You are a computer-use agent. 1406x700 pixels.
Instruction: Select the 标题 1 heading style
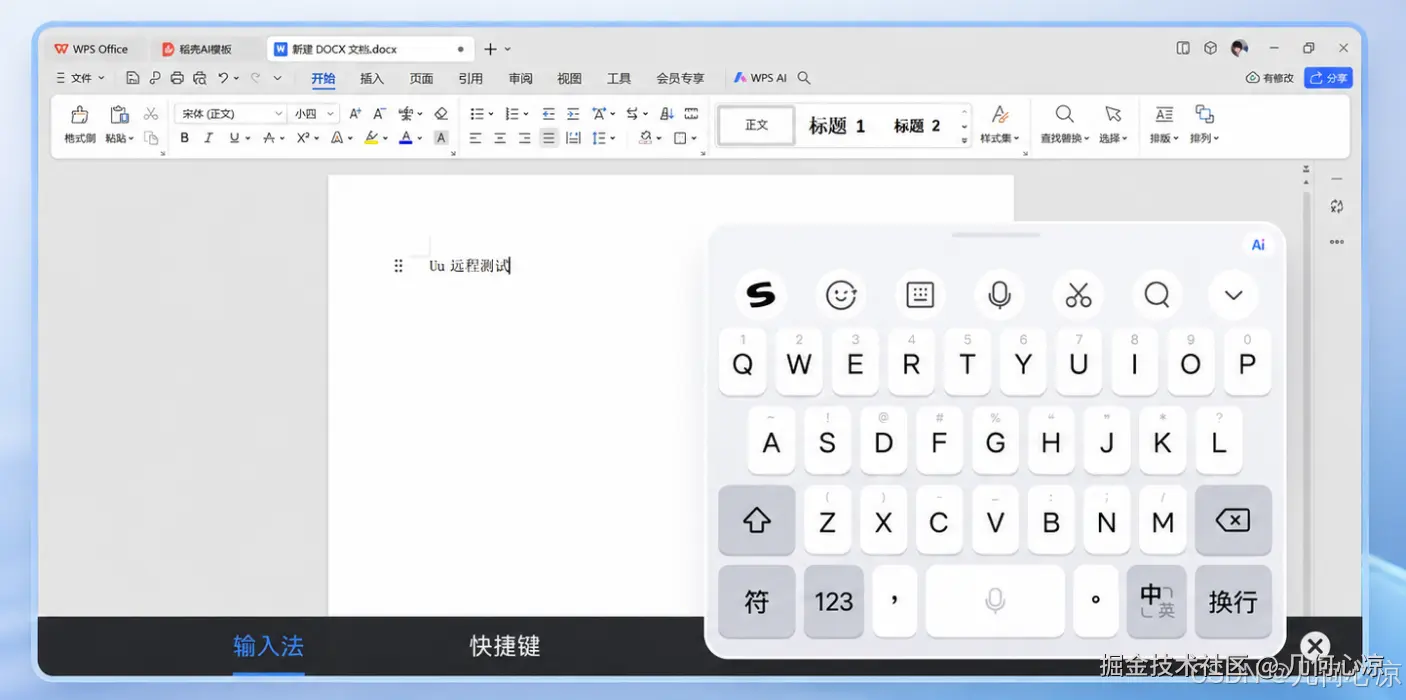tap(837, 126)
